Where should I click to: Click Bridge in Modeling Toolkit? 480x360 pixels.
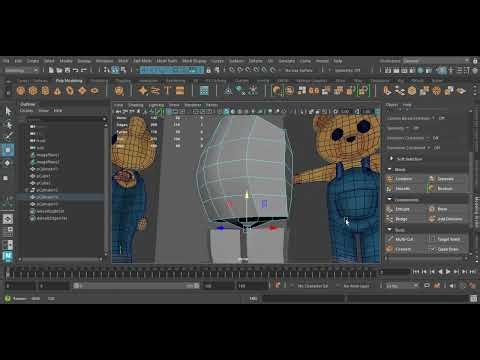coord(400,219)
